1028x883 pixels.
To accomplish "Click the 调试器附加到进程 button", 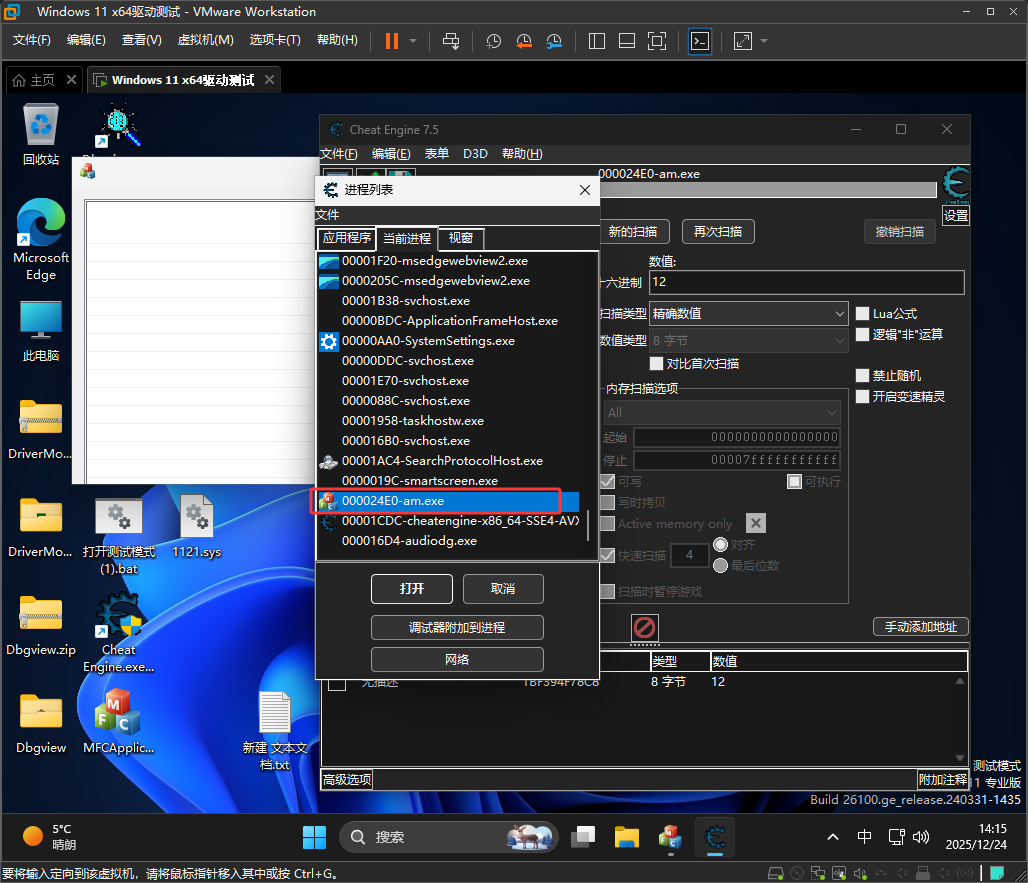I will tap(457, 627).
